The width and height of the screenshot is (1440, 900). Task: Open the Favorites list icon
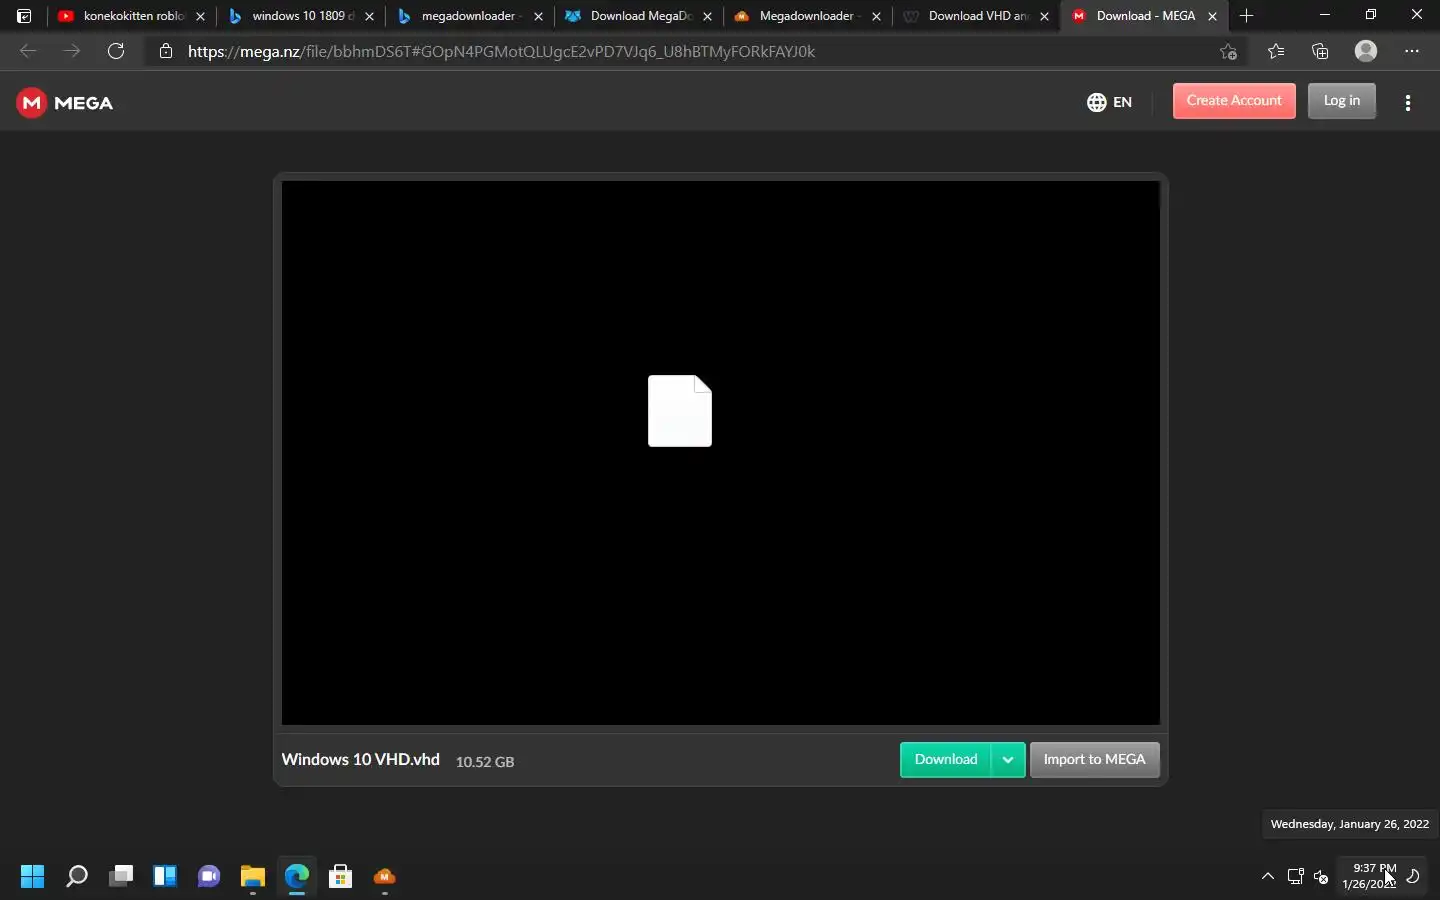pyautogui.click(x=1276, y=51)
